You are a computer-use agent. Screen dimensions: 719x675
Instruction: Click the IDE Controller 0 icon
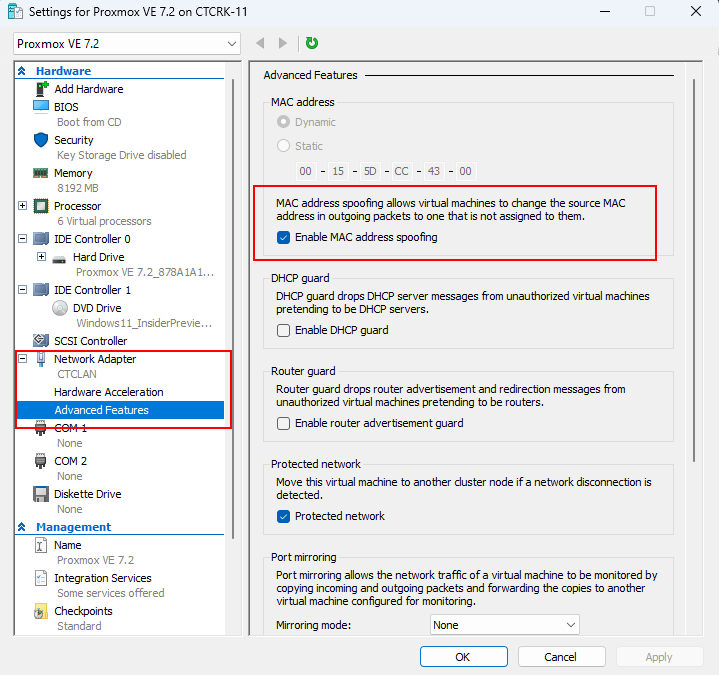point(41,238)
